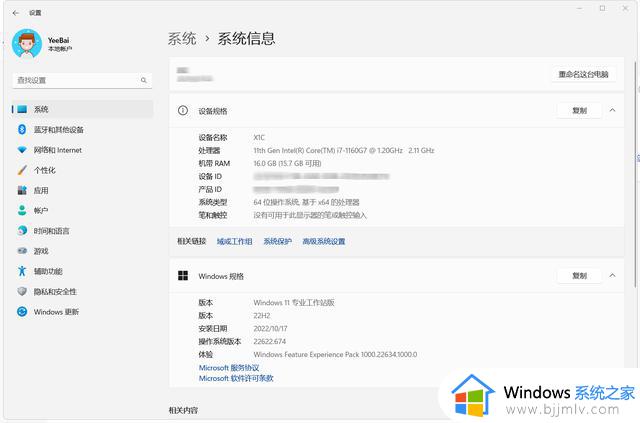This screenshot has height=423, width=640.
Task: Click the device name X1C value
Action: click(259, 138)
